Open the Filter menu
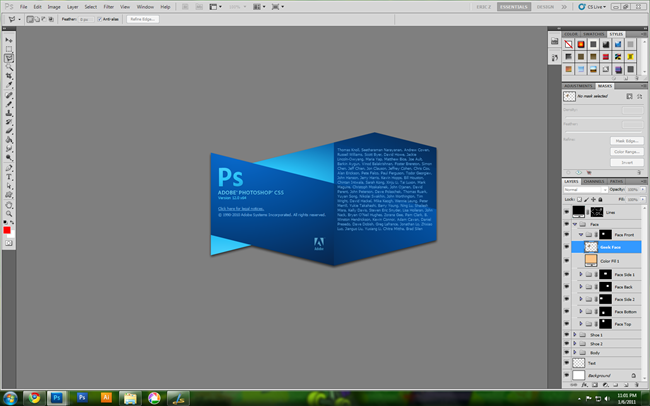Screen dimensions: 650x406 pos(109,7)
